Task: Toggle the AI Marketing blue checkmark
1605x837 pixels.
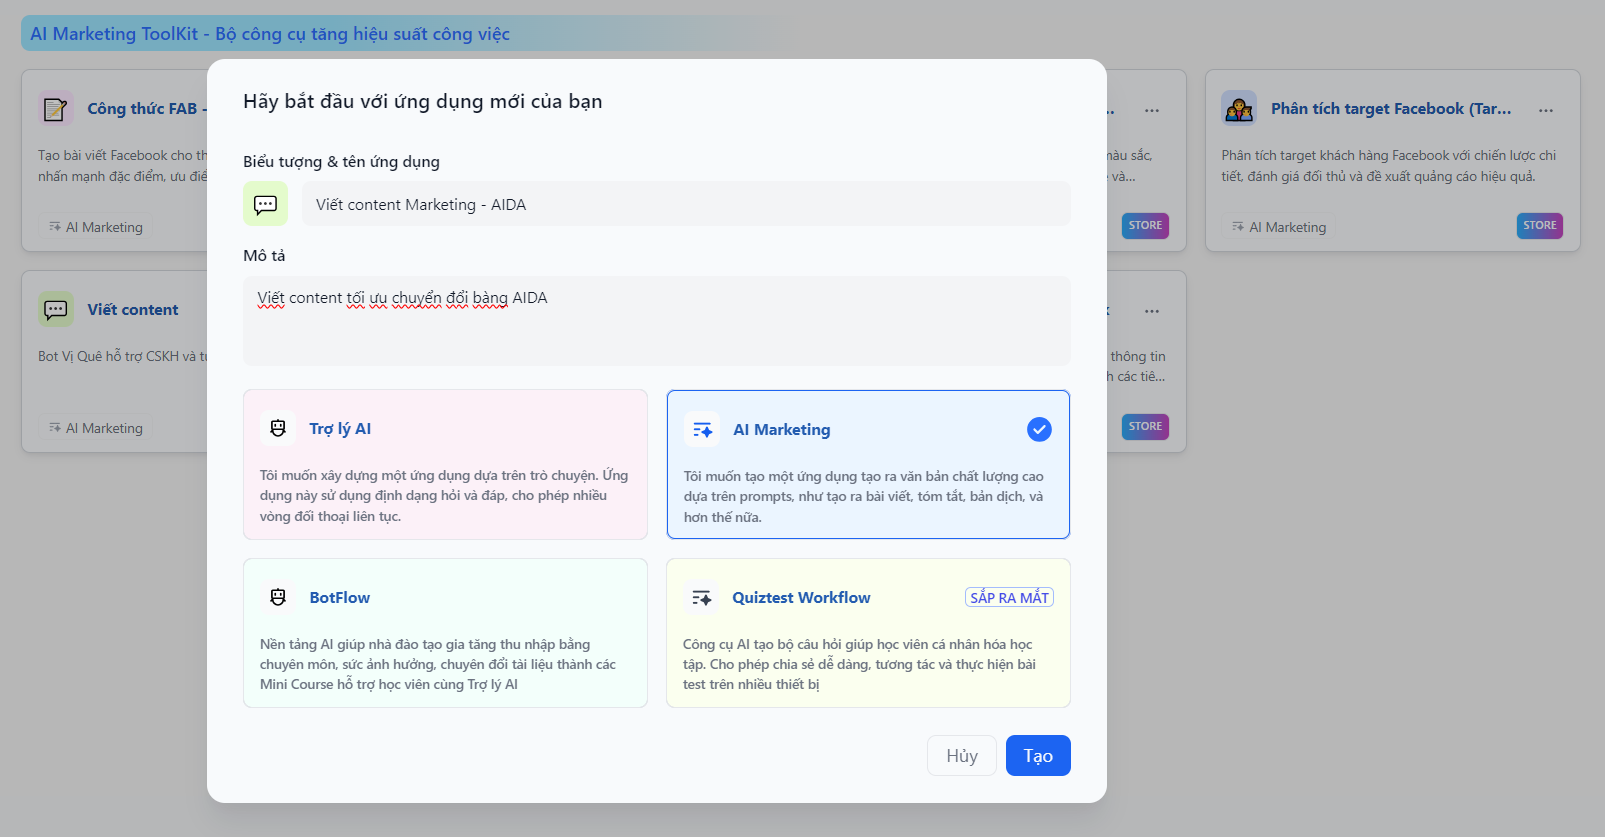Action: point(1039,430)
